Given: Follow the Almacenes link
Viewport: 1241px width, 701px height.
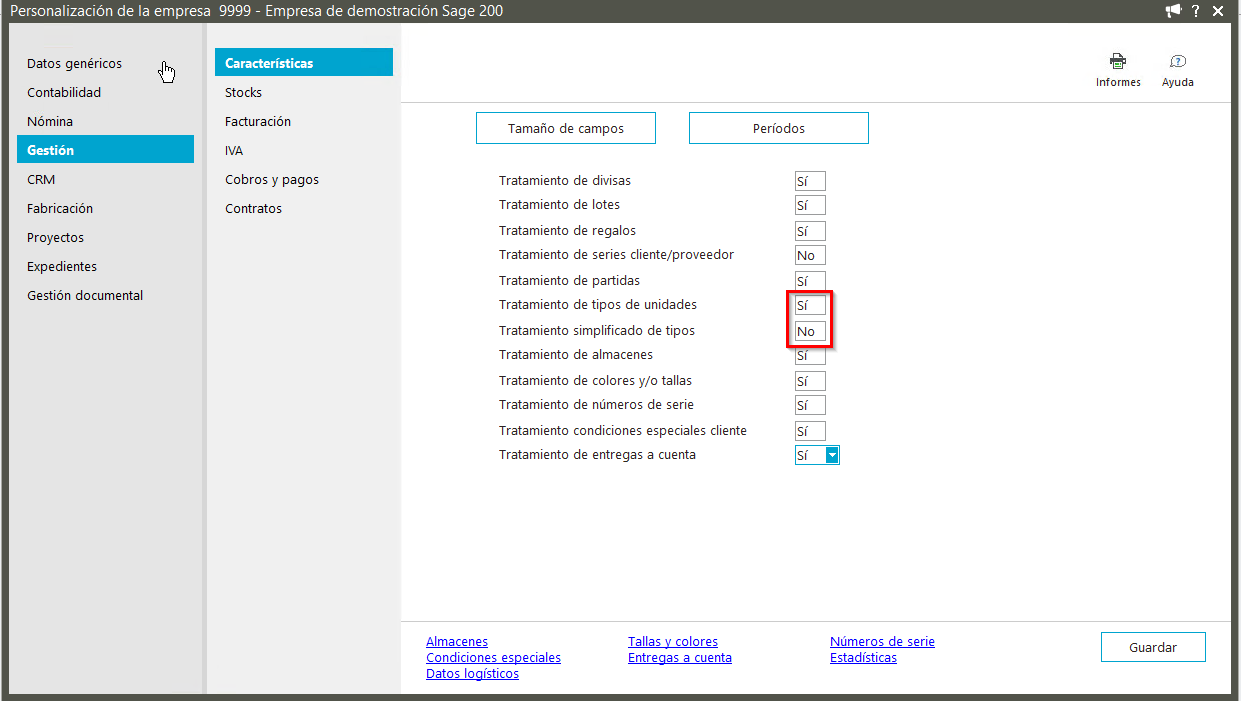Looking at the screenshot, I should pyautogui.click(x=457, y=642).
